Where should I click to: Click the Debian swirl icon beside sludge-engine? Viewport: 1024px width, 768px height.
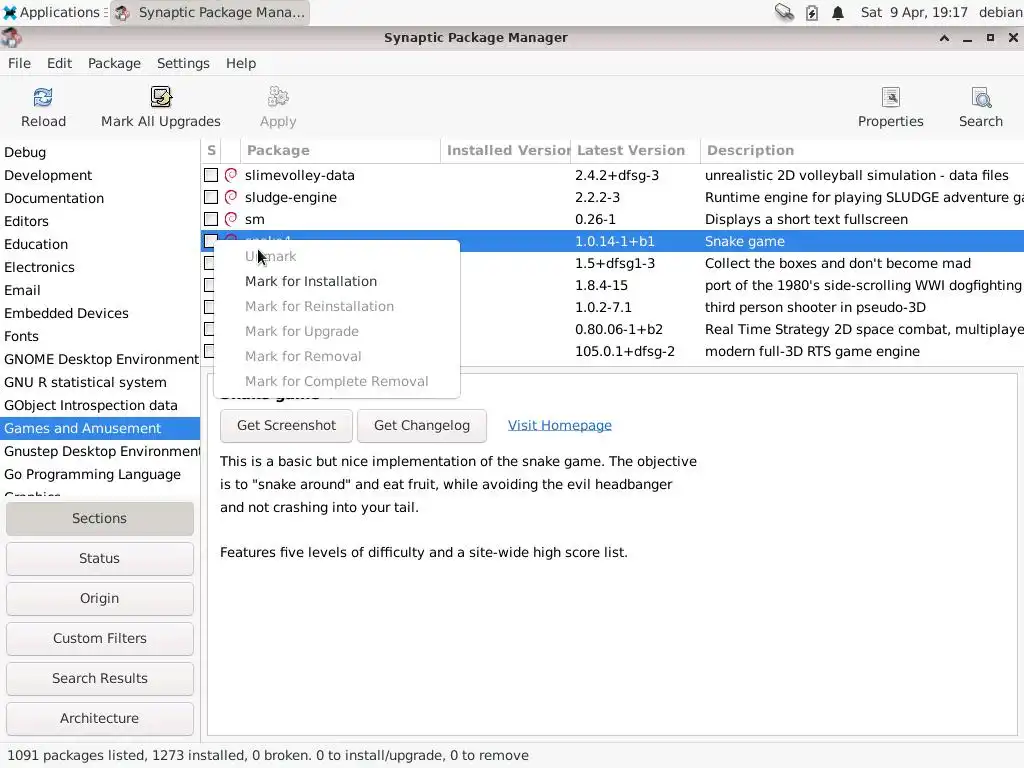point(231,197)
